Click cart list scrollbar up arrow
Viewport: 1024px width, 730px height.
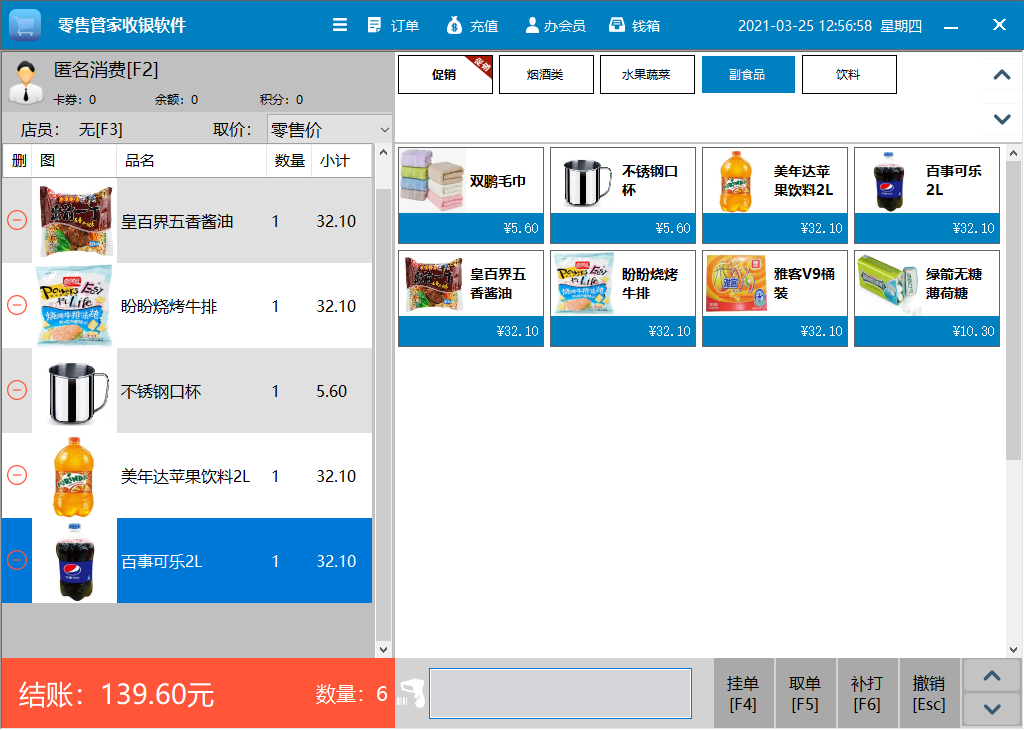click(x=383, y=152)
